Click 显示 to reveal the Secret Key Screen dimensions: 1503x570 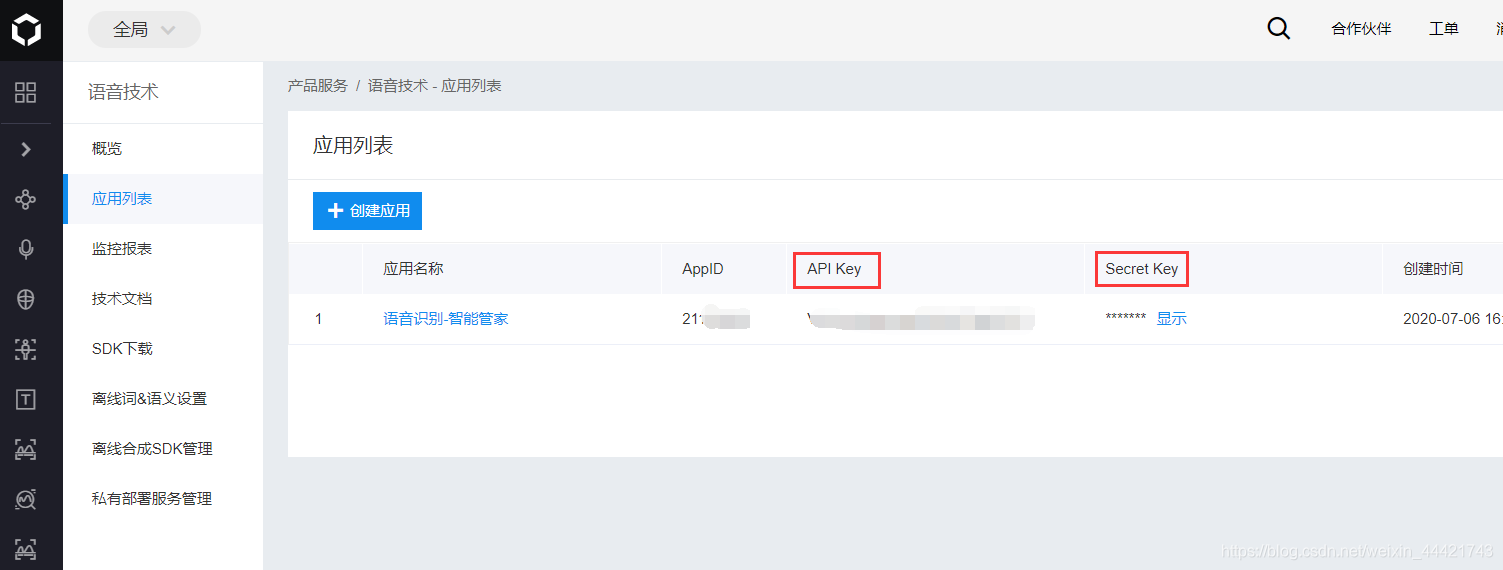click(1171, 319)
